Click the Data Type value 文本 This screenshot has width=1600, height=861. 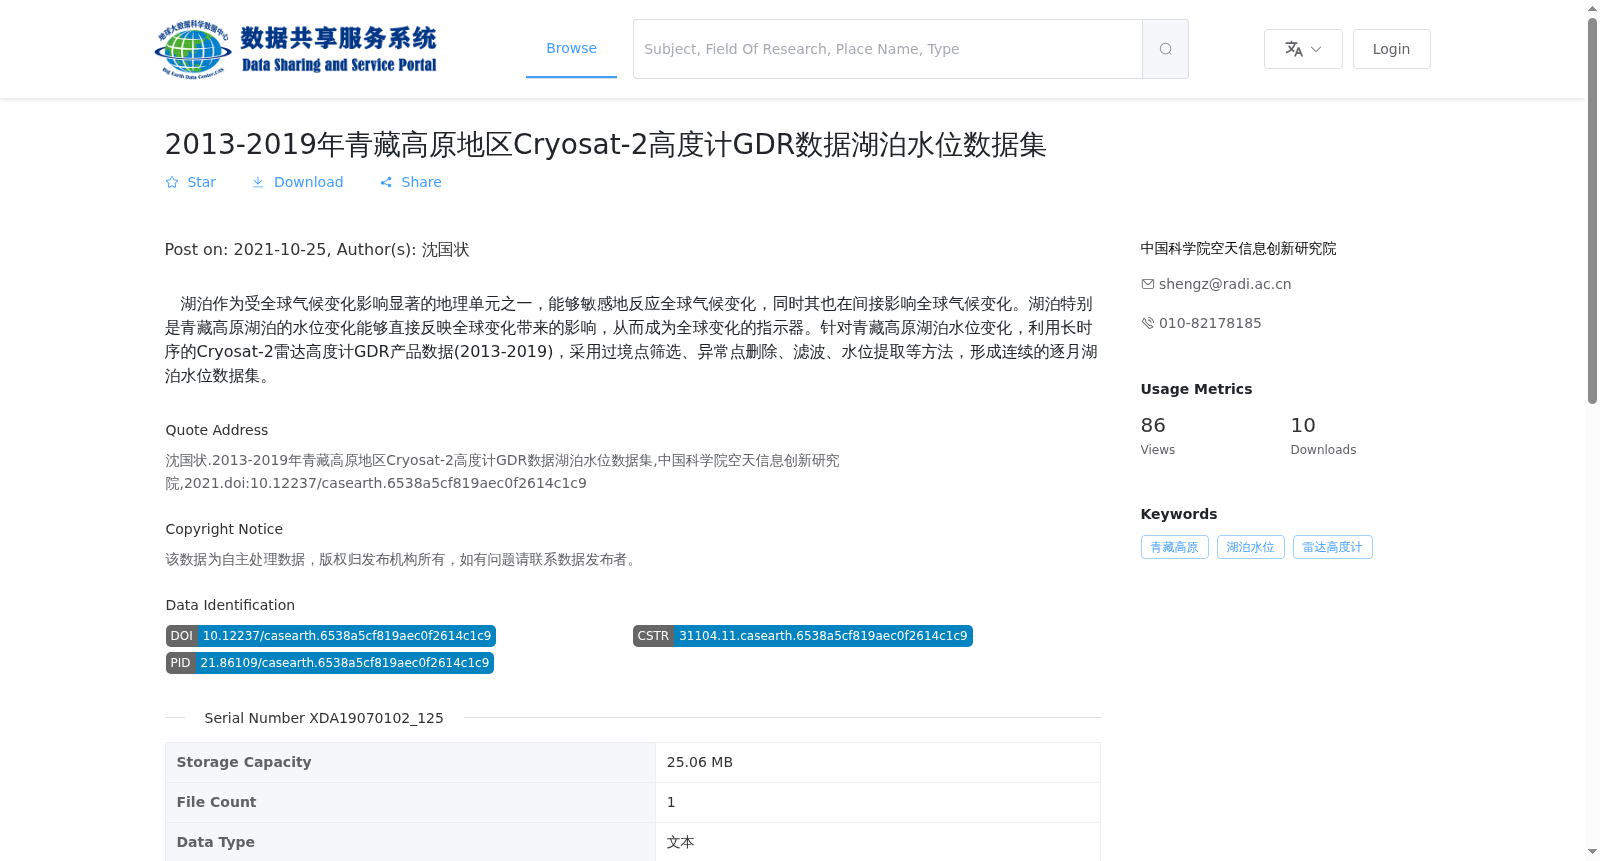pyautogui.click(x=681, y=842)
